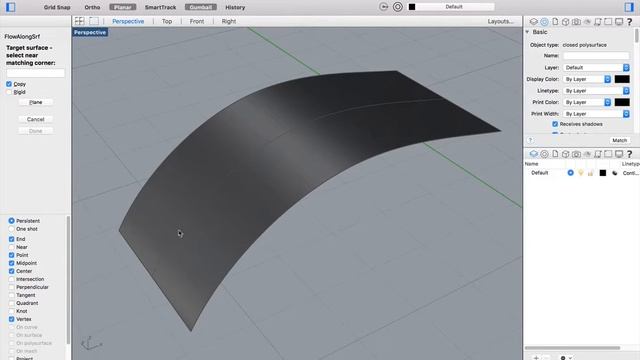
Task: Toggle the Vertex object snap
Action: click(x=11, y=319)
